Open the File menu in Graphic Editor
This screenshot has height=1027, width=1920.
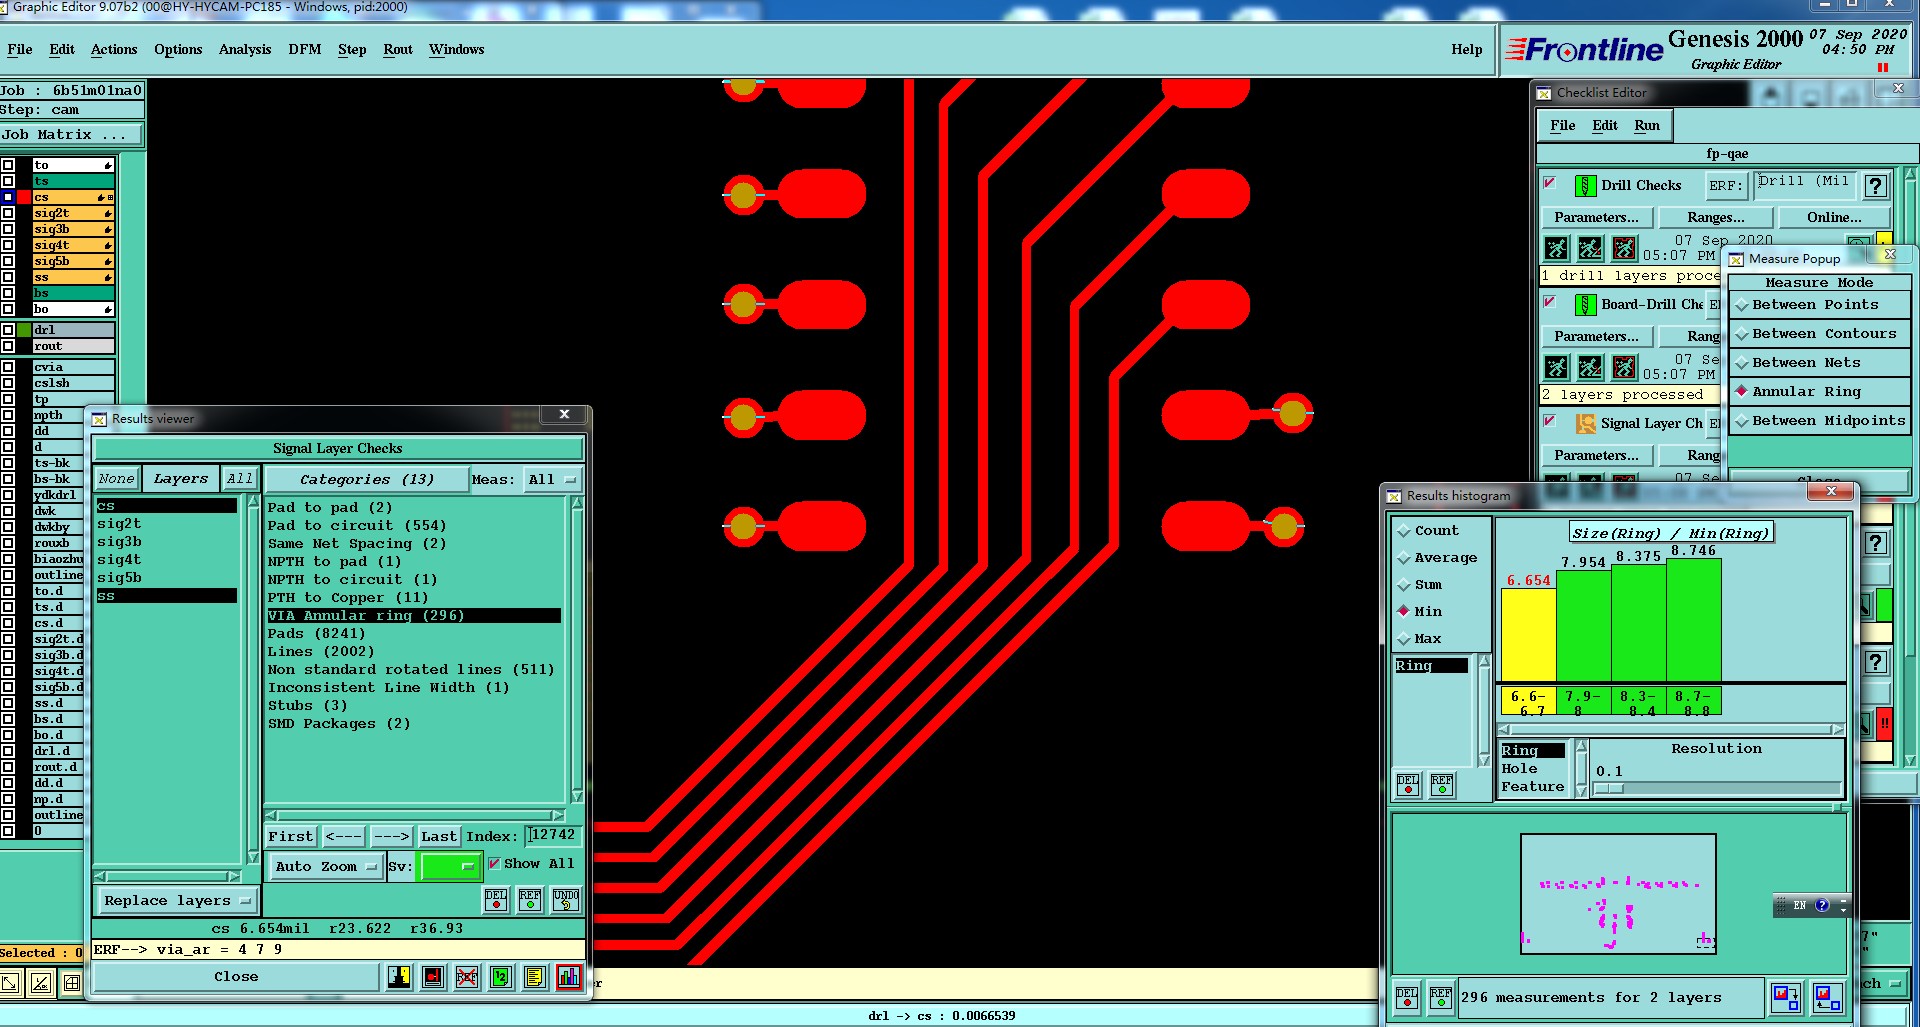(x=20, y=50)
